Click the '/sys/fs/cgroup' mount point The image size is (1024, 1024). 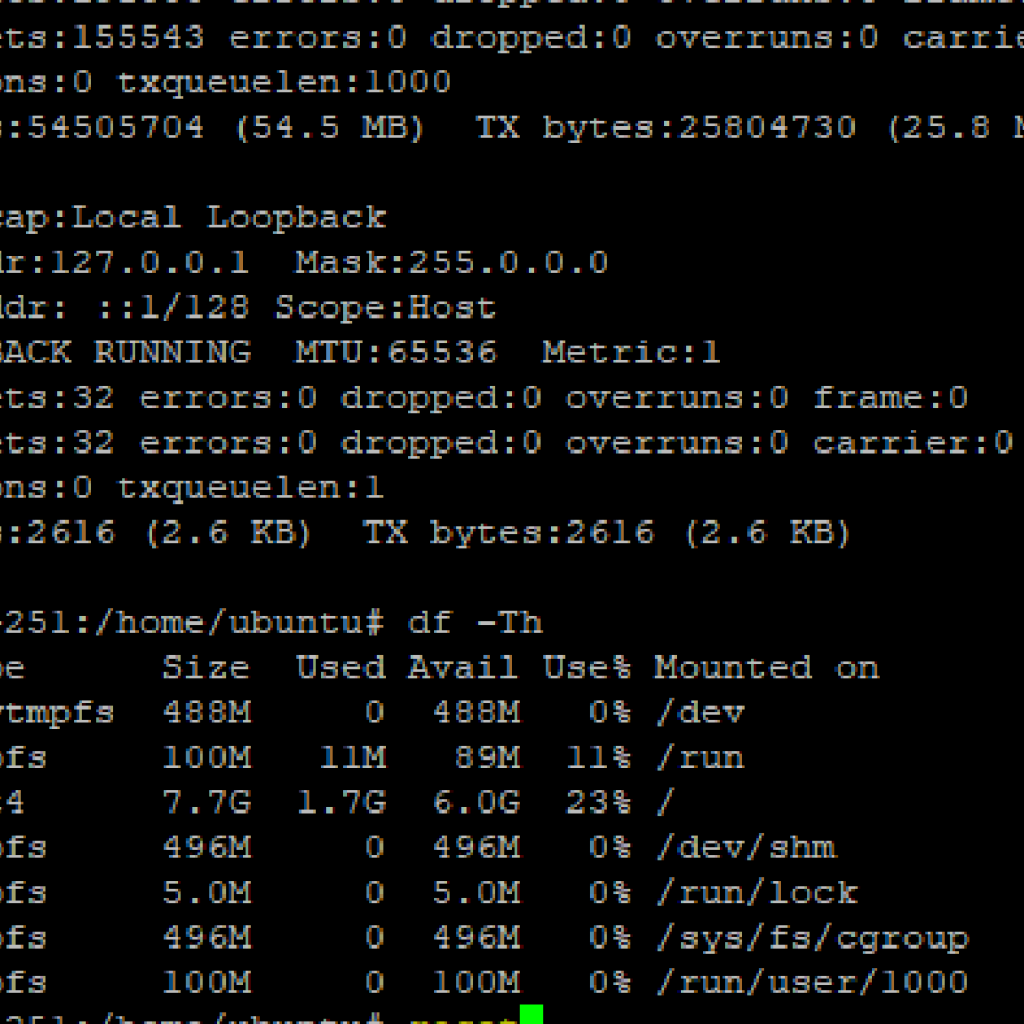[x=812, y=938]
